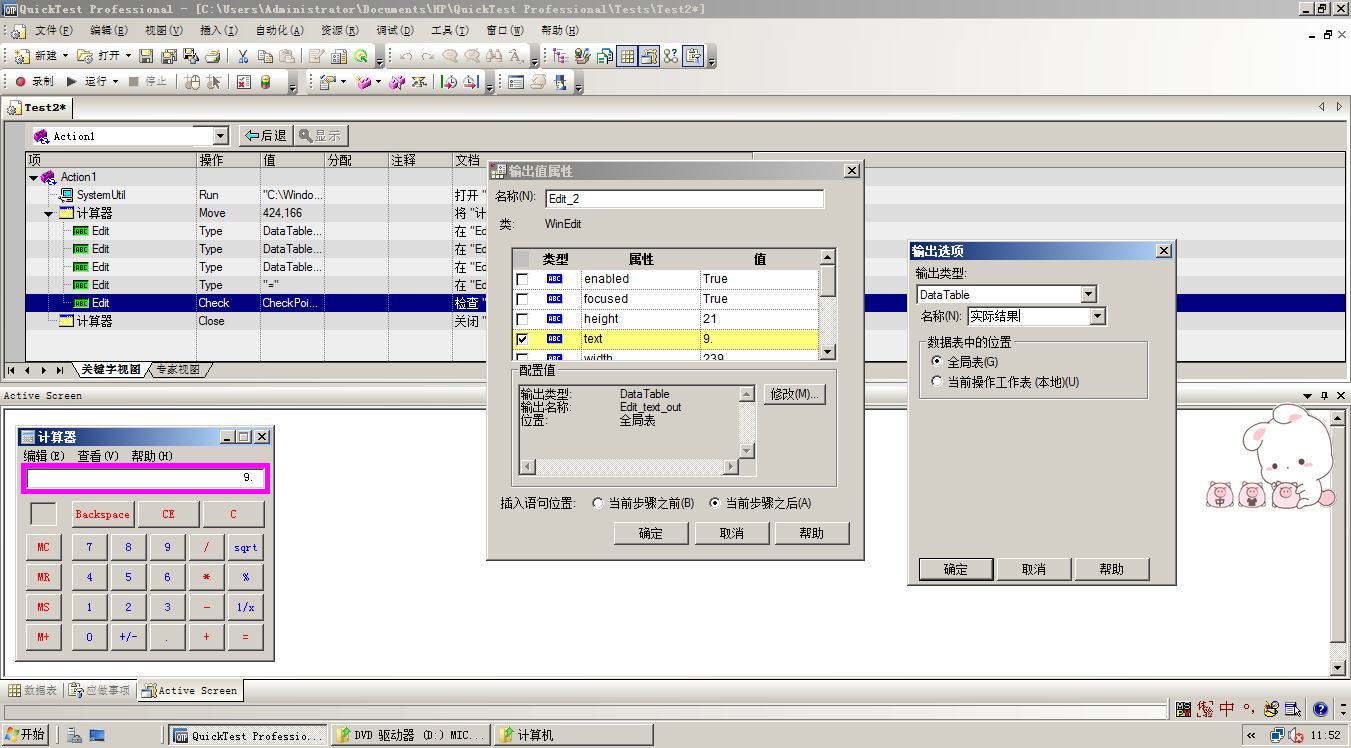
Task: Click 取消 in the 输出值属性 dialog
Action: click(x=732, y=533)
